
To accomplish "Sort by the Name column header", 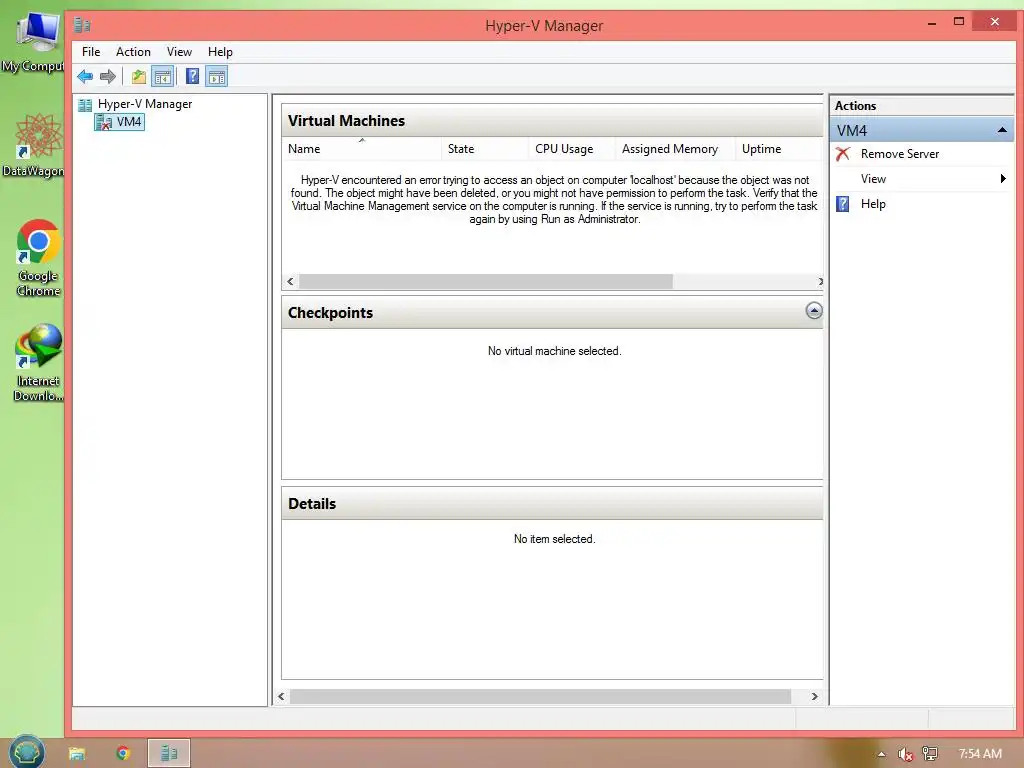I will (361, 149).
